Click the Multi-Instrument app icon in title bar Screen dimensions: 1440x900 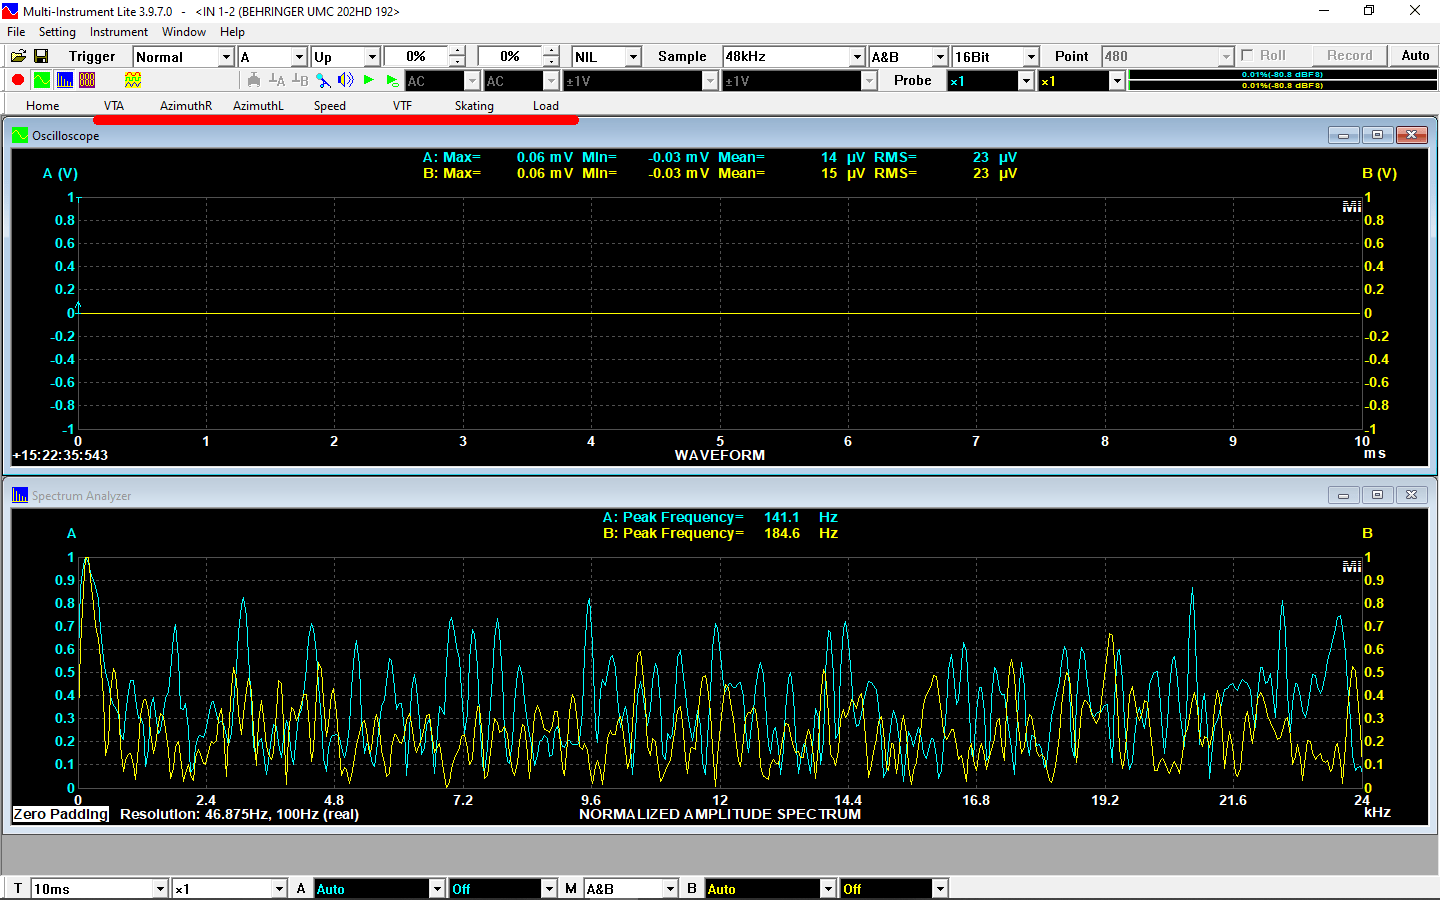[x=10, y=11]
